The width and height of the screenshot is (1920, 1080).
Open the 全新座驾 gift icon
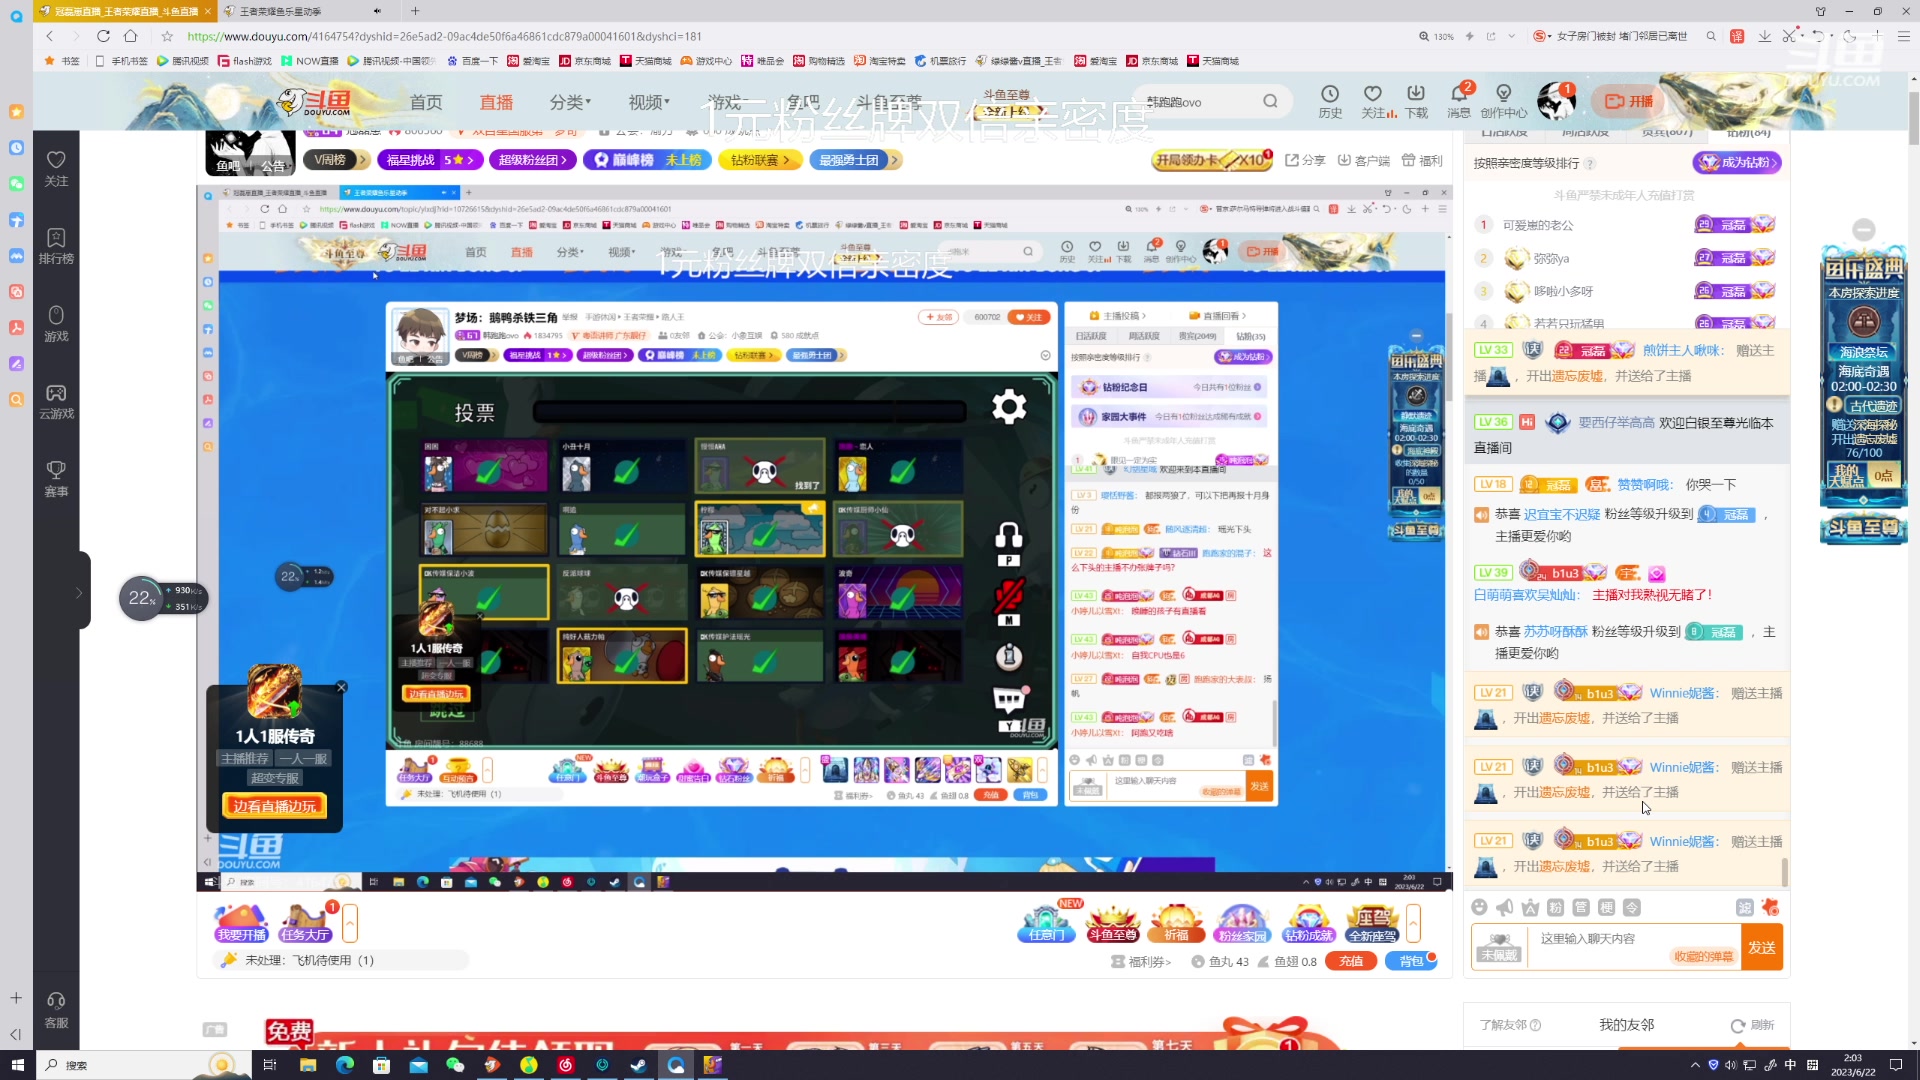[x=1373, y=923]
